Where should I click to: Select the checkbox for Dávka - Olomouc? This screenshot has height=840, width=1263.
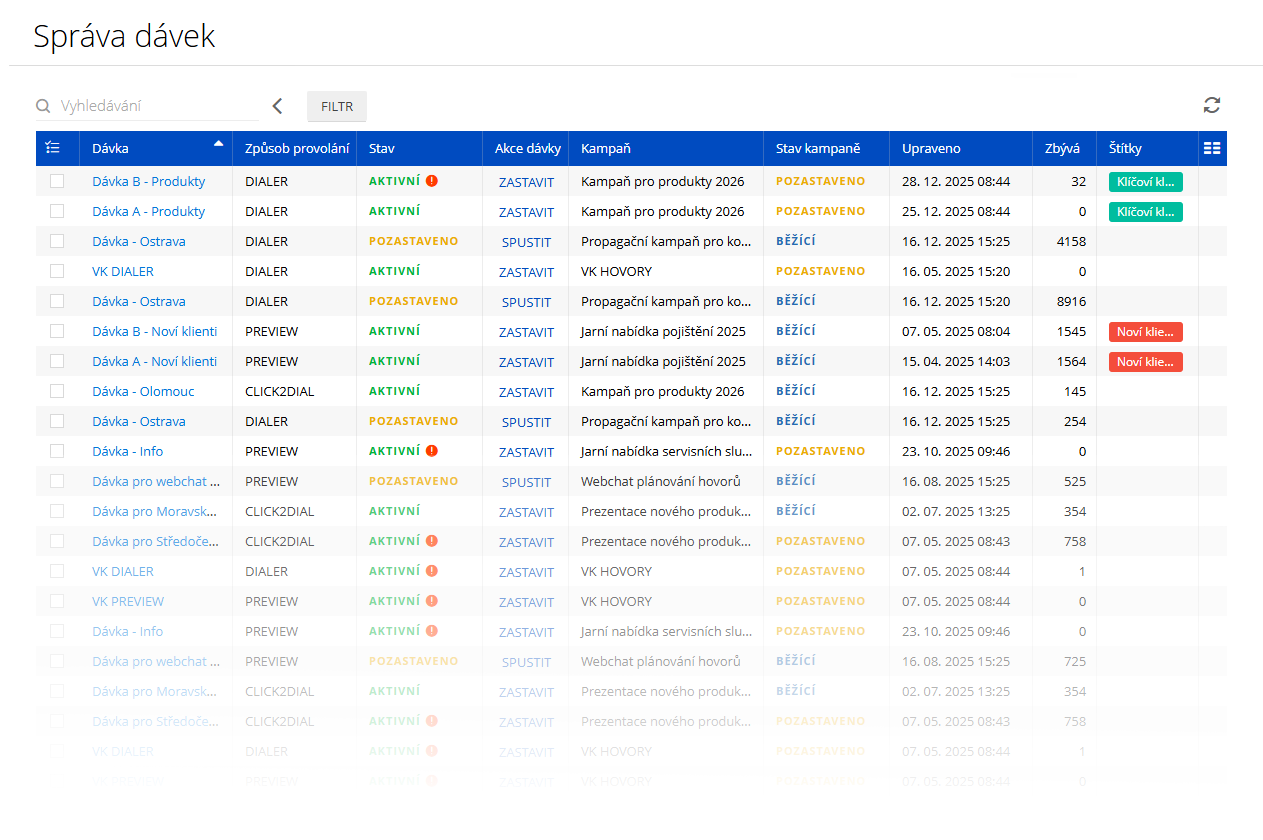pyautogui.click(x=57, y=391)
